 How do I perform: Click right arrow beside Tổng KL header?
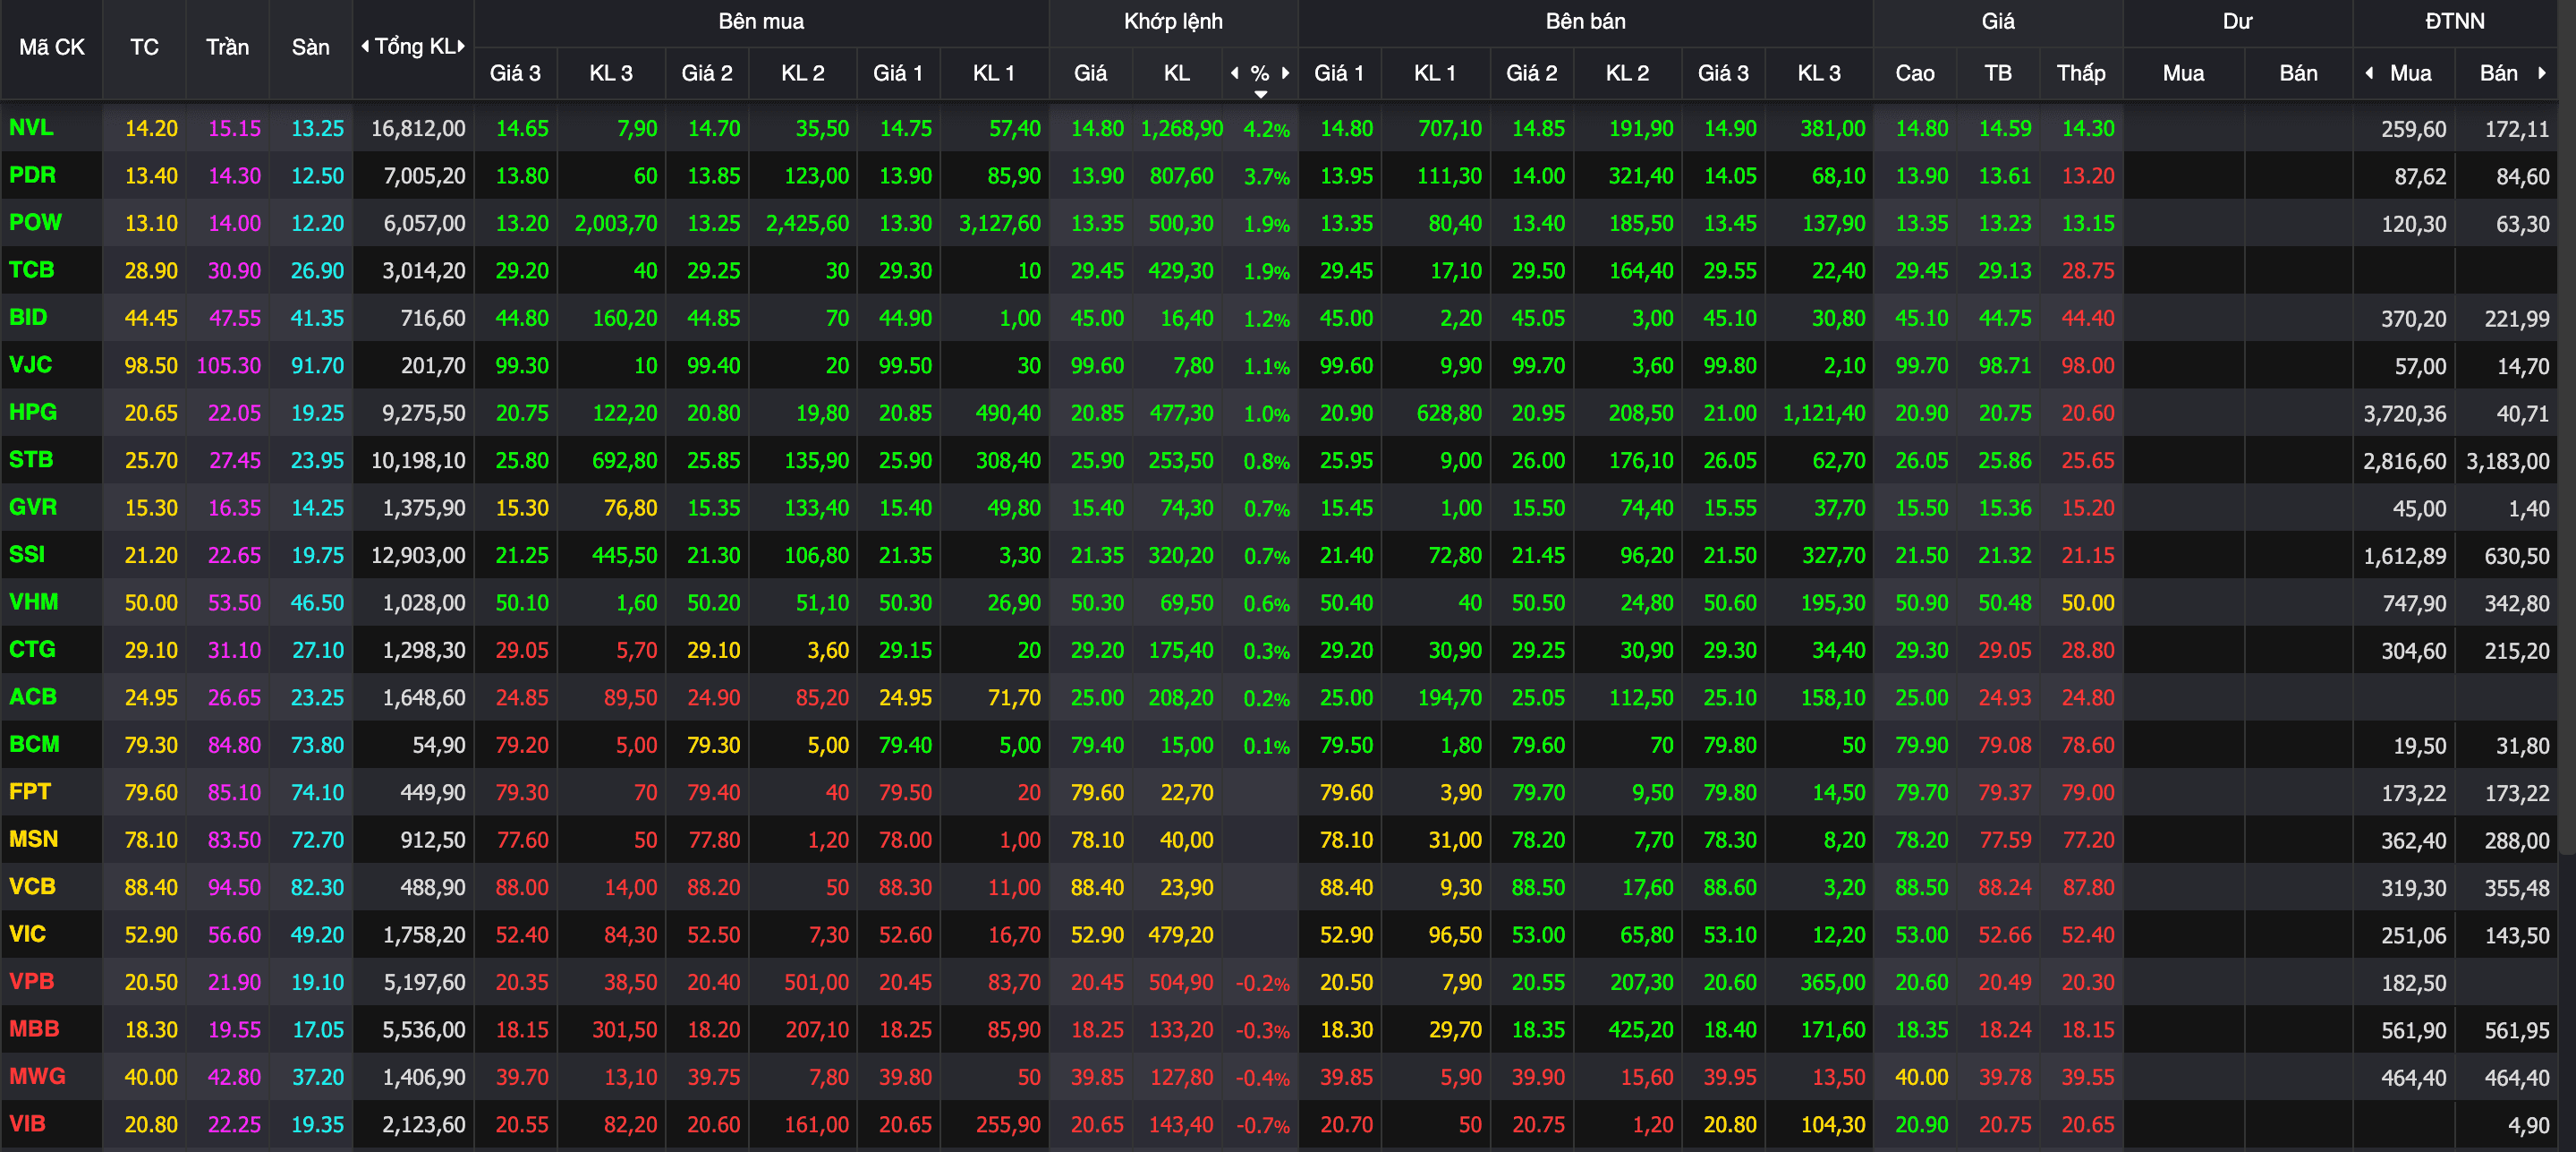(x=461, y=46)
